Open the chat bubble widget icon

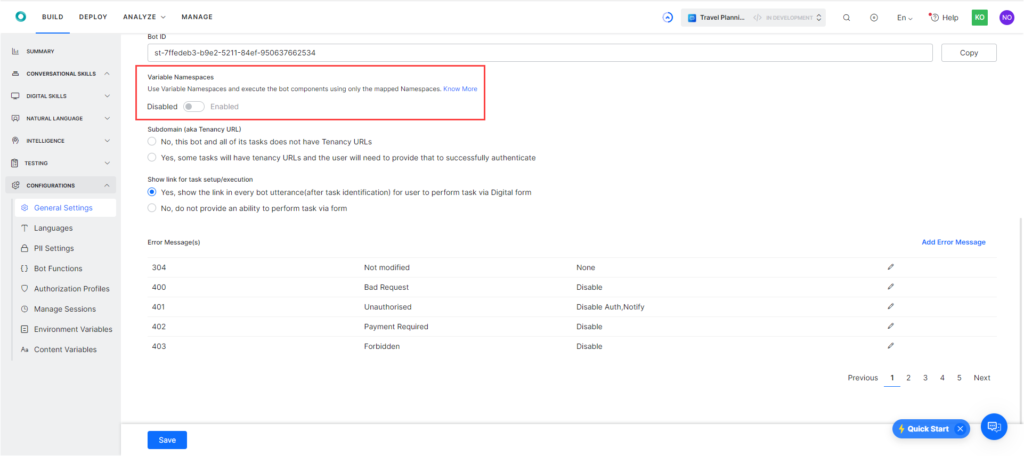tap(993, 427)
